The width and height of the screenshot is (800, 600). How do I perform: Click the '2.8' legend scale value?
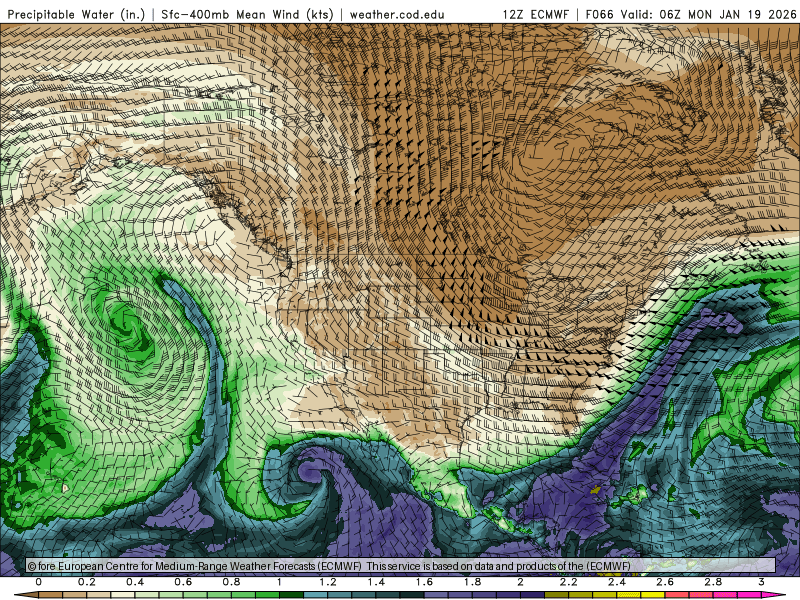coord(713,582)
